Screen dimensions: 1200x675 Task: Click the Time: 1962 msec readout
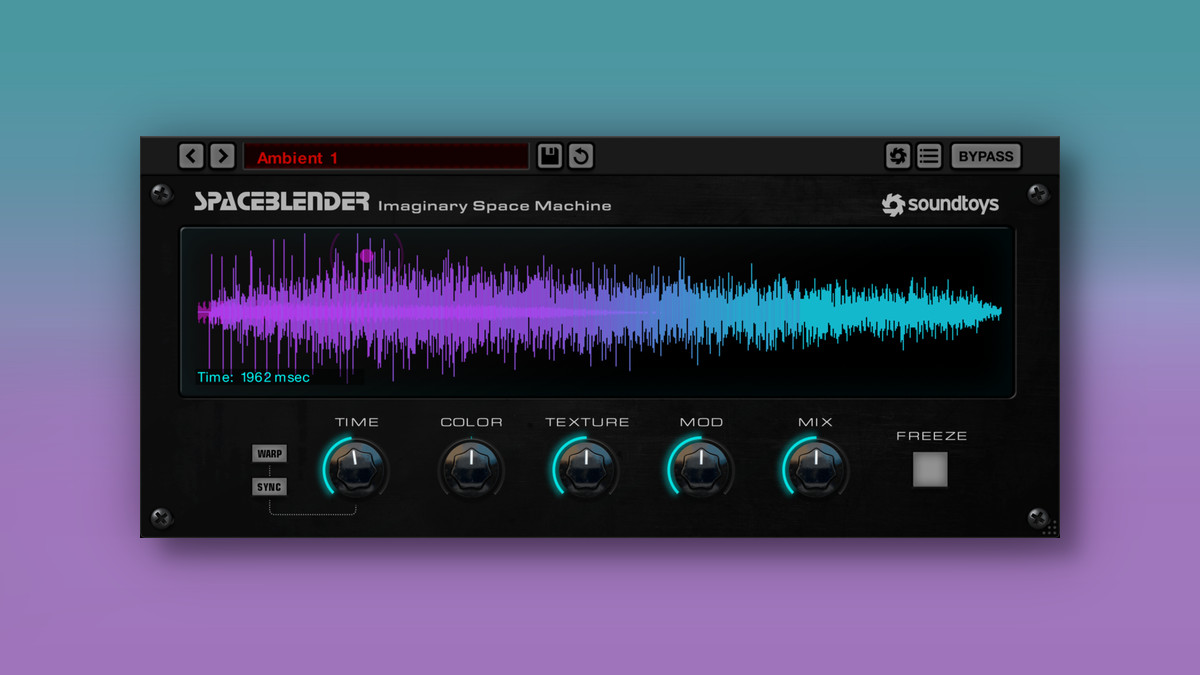[254, 377]
